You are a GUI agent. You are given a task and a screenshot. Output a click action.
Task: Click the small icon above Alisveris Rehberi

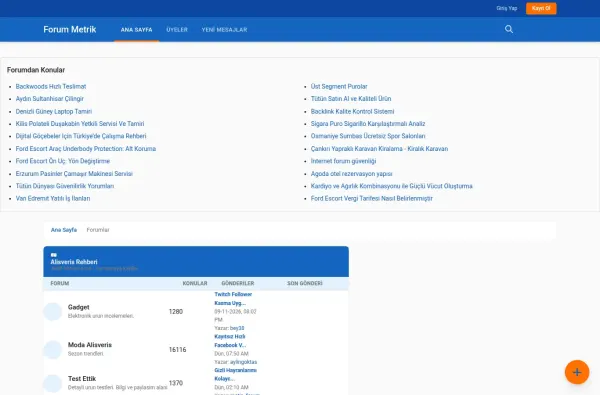(x=54, y=255)
